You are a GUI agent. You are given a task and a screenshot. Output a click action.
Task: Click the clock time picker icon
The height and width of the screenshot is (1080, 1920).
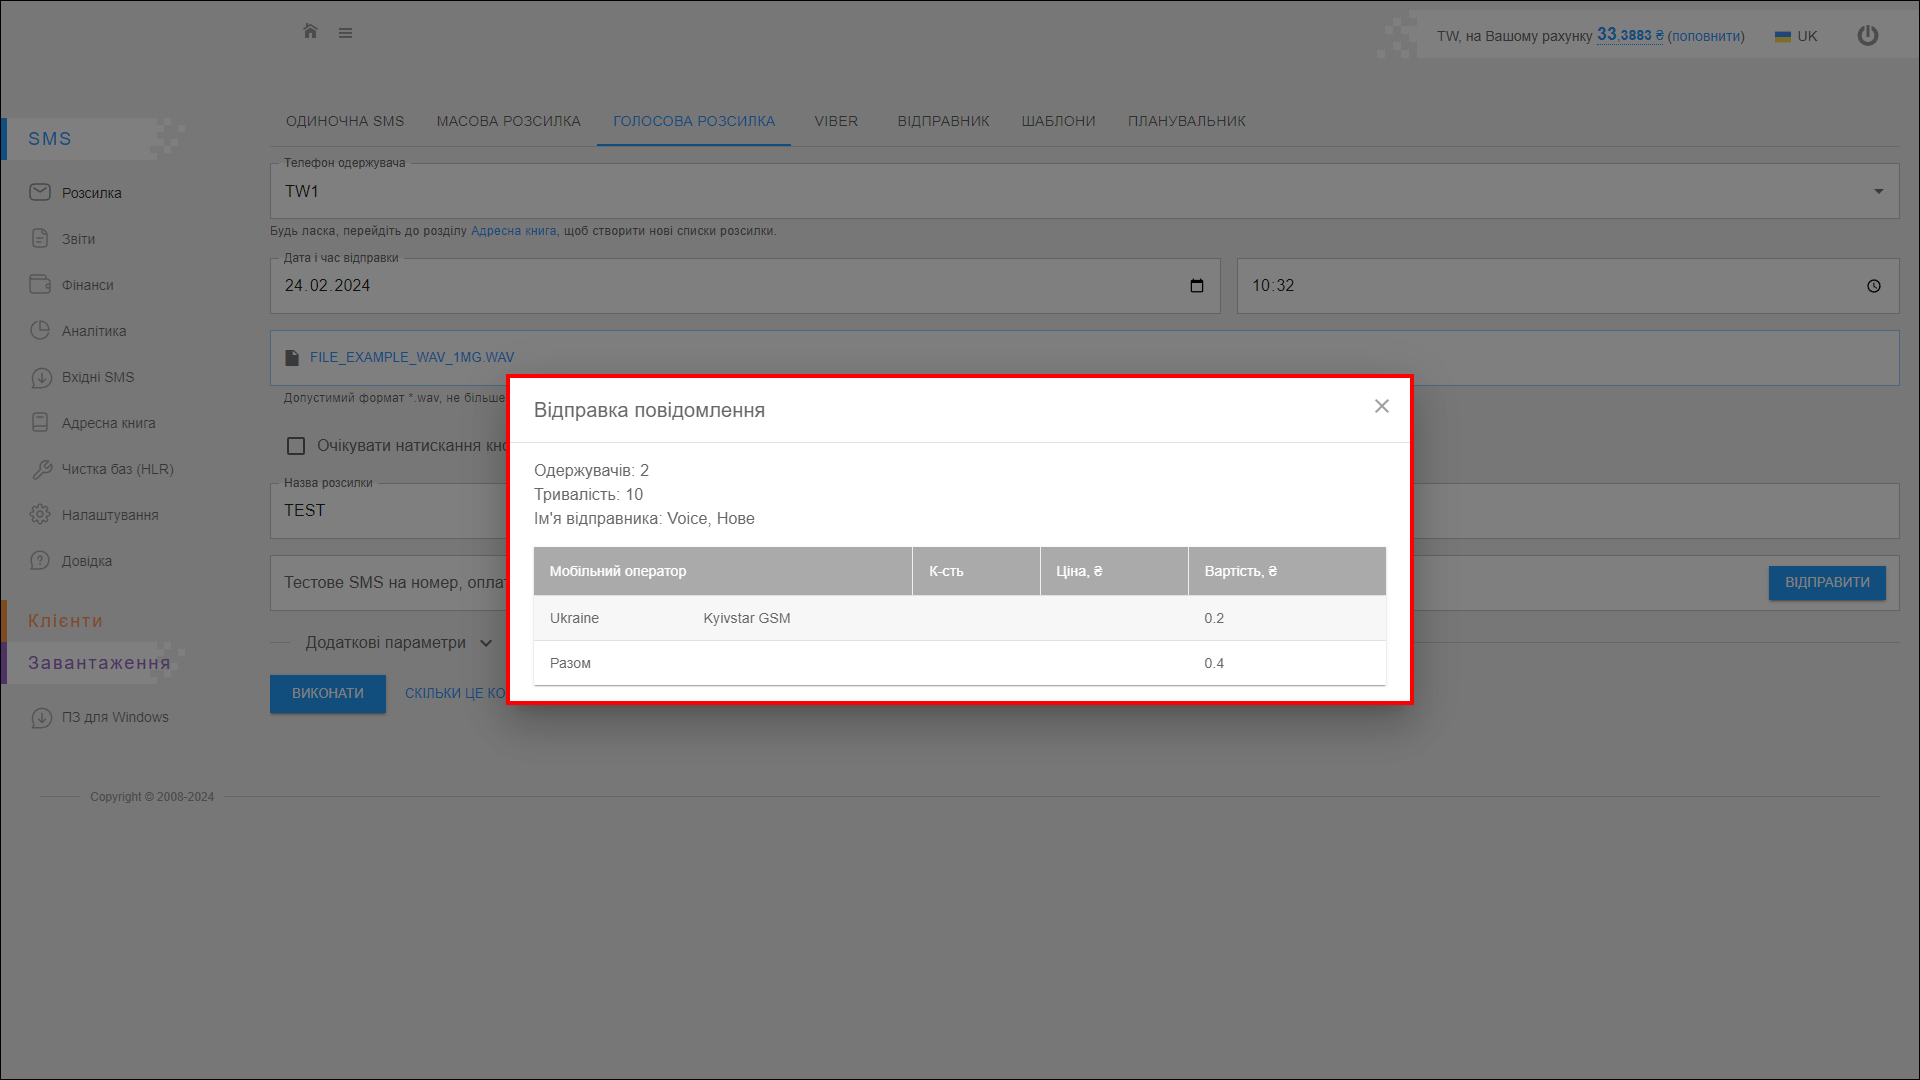click(x=1873, y=286)
